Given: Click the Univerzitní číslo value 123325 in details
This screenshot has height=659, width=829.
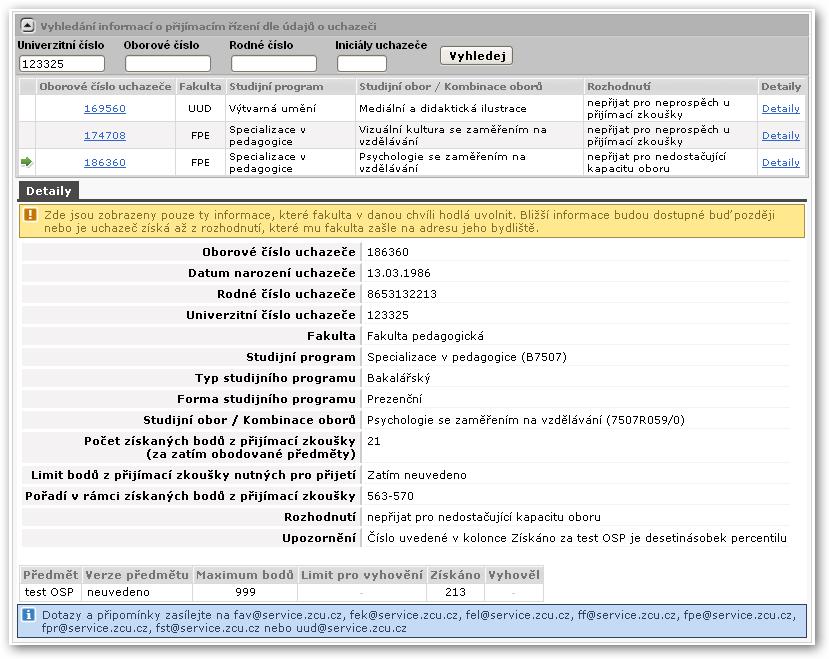Looking at the screenshot, I should point(388,315).
